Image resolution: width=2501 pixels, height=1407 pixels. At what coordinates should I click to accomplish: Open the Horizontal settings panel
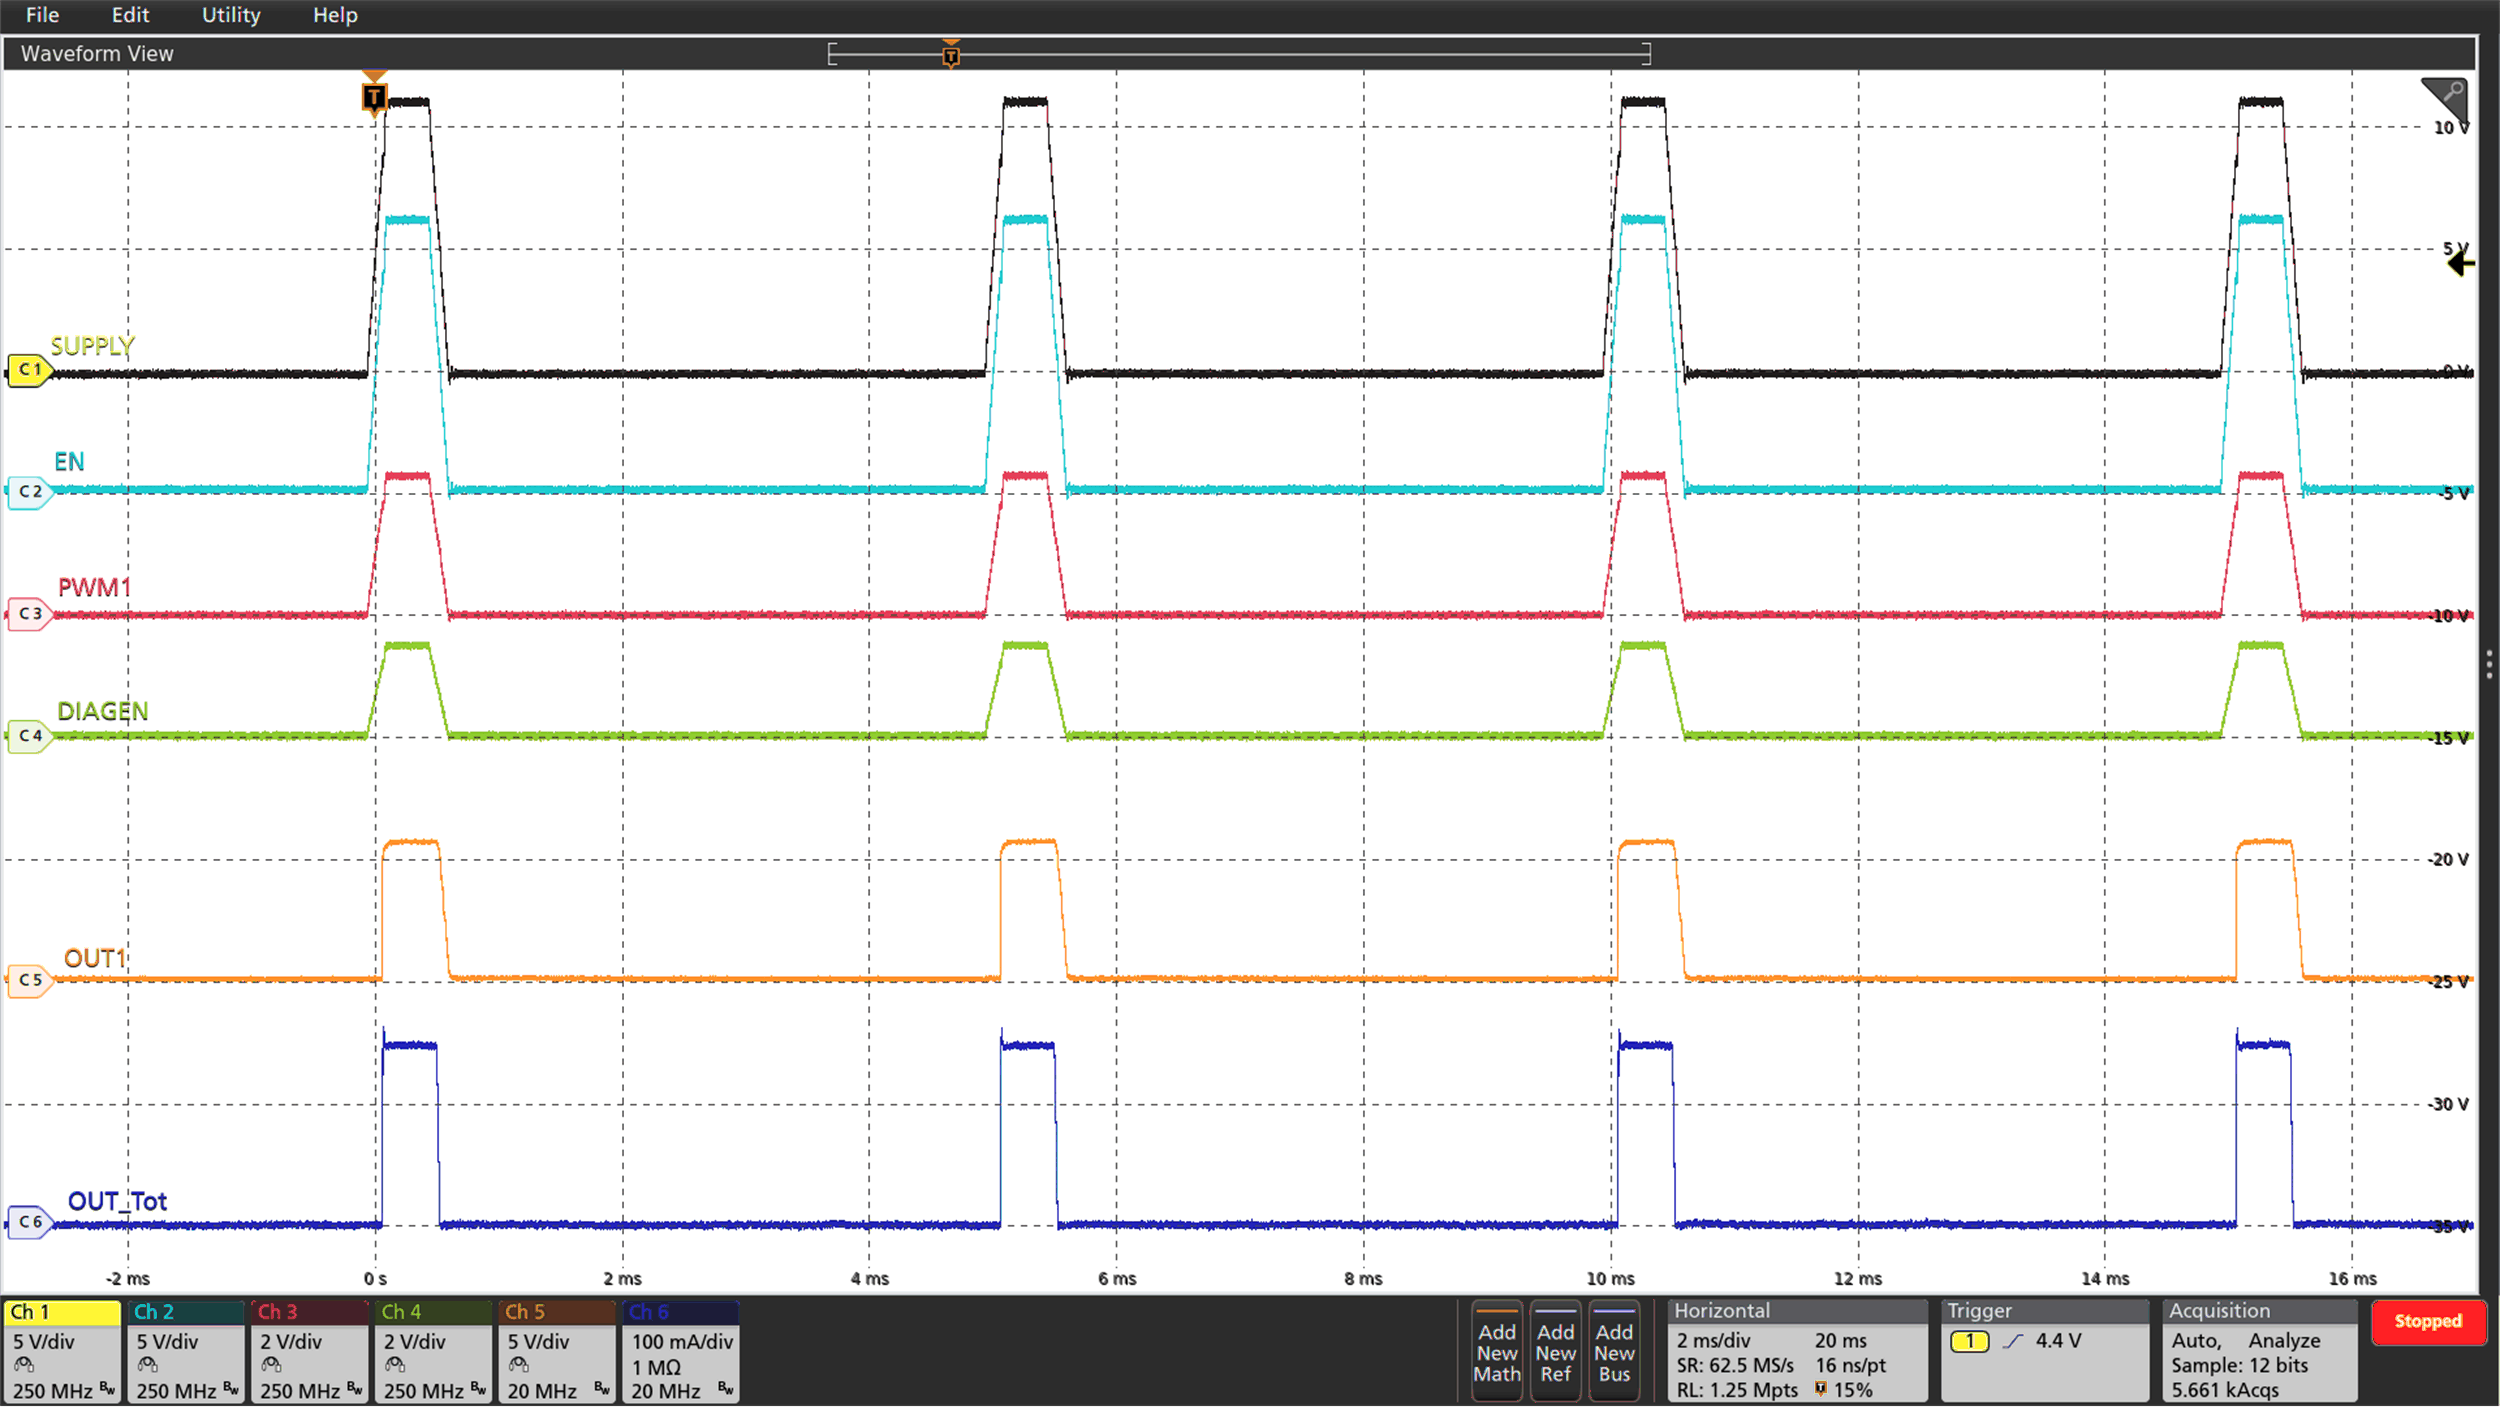tap(1722, 1310)
